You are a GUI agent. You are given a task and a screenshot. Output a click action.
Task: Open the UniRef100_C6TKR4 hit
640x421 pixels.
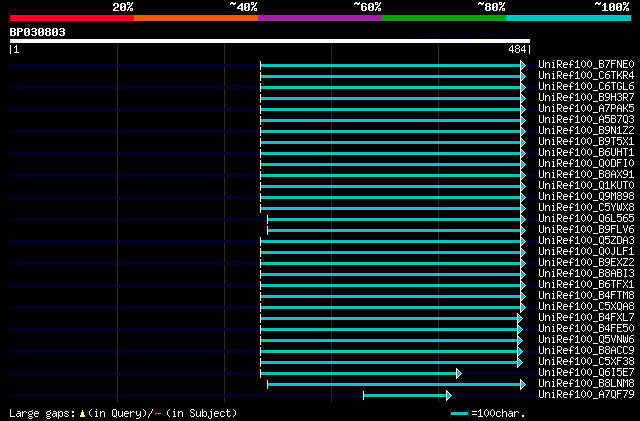tap(586, 76)
